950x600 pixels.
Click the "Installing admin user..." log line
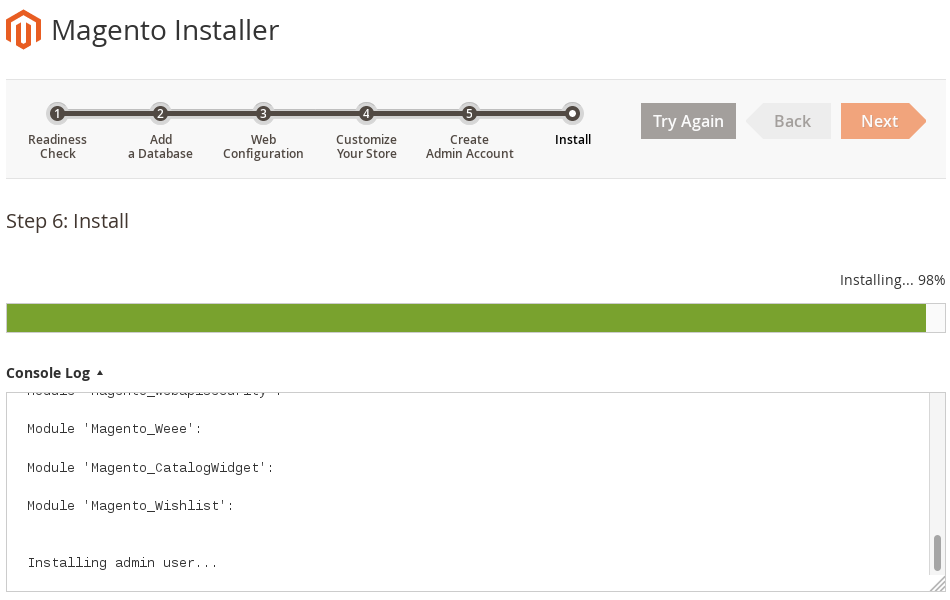coord(122,563)
